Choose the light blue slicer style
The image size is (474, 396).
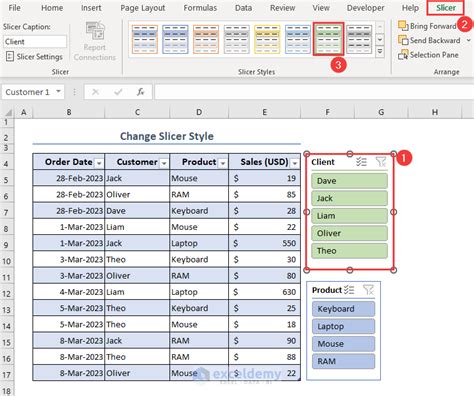point(298,39)
